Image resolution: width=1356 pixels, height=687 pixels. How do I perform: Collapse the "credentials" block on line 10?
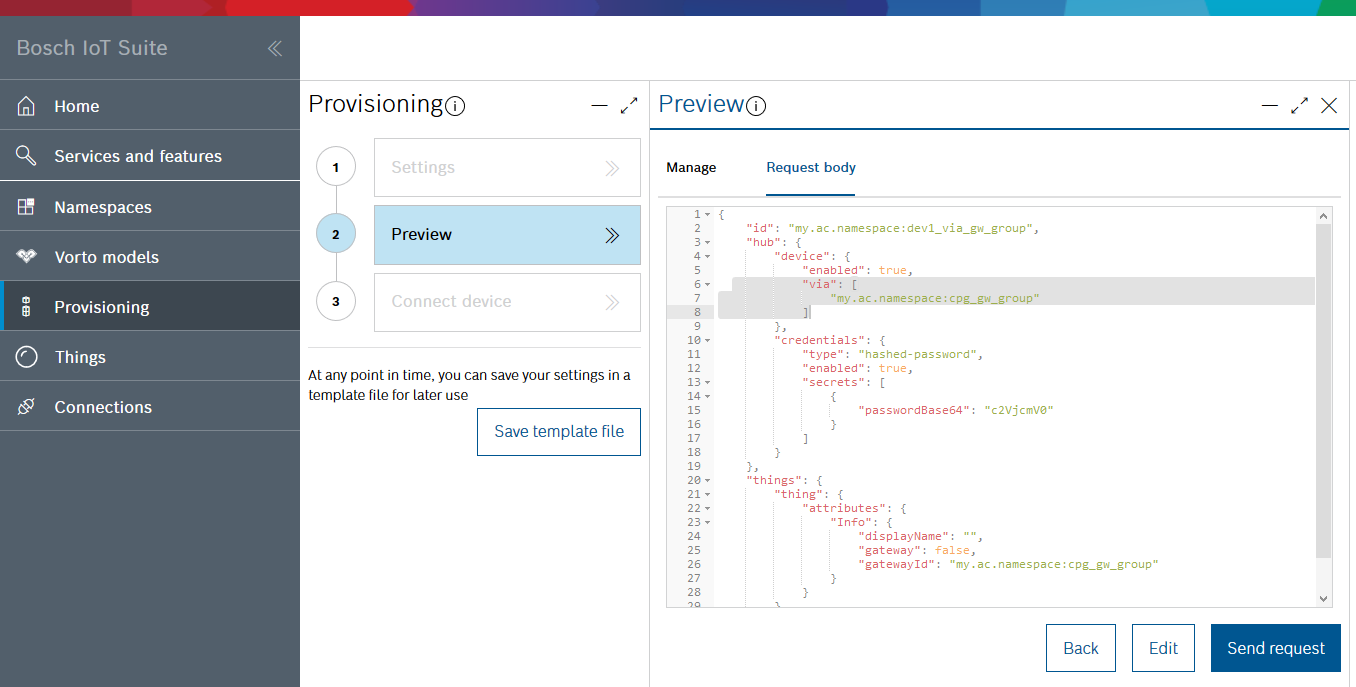click(x=708, y=341)
